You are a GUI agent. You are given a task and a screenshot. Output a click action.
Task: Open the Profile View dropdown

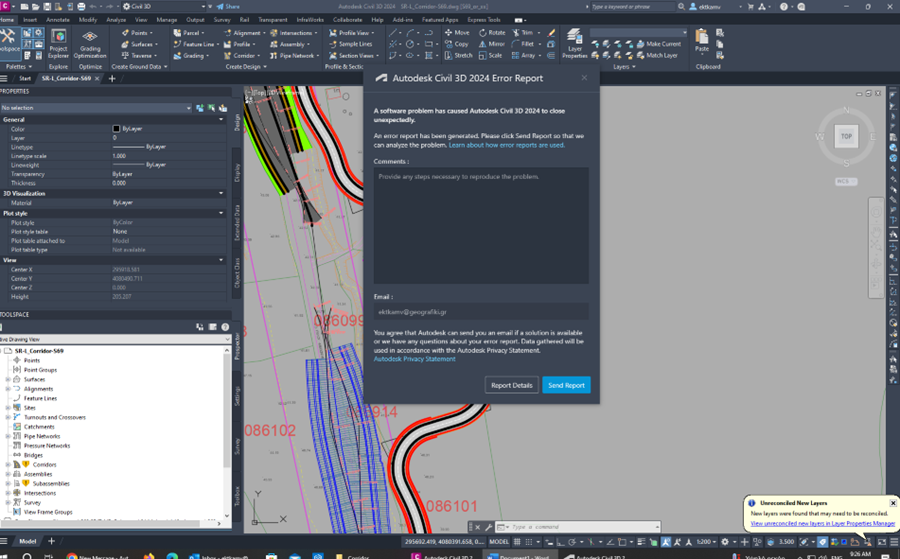[x=351, y=33]
